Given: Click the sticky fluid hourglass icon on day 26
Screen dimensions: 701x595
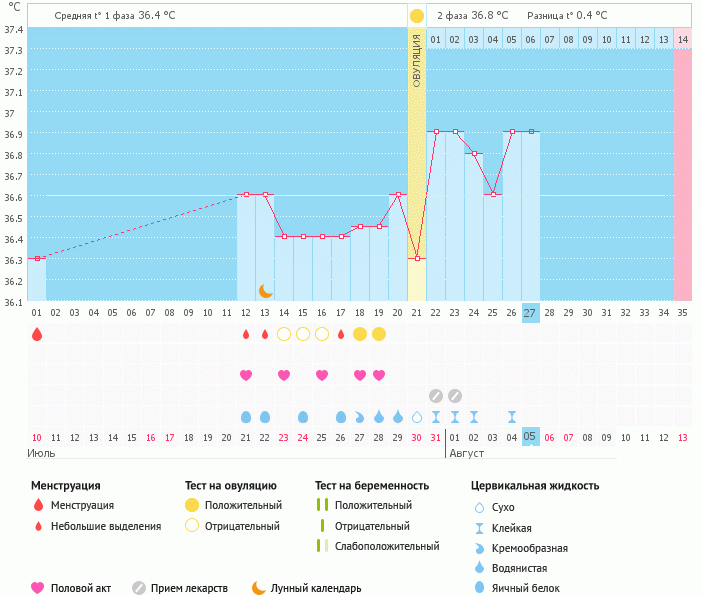Looking at the screenshot, I should [x=512, y=416].
